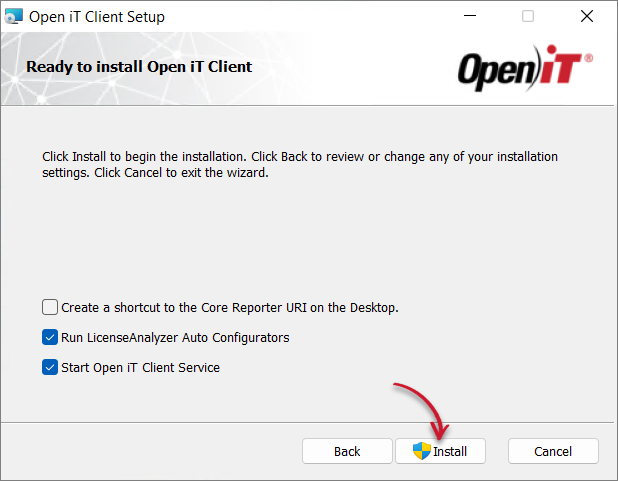Cancel the Open iT Client setup

(x=553, y=451)
